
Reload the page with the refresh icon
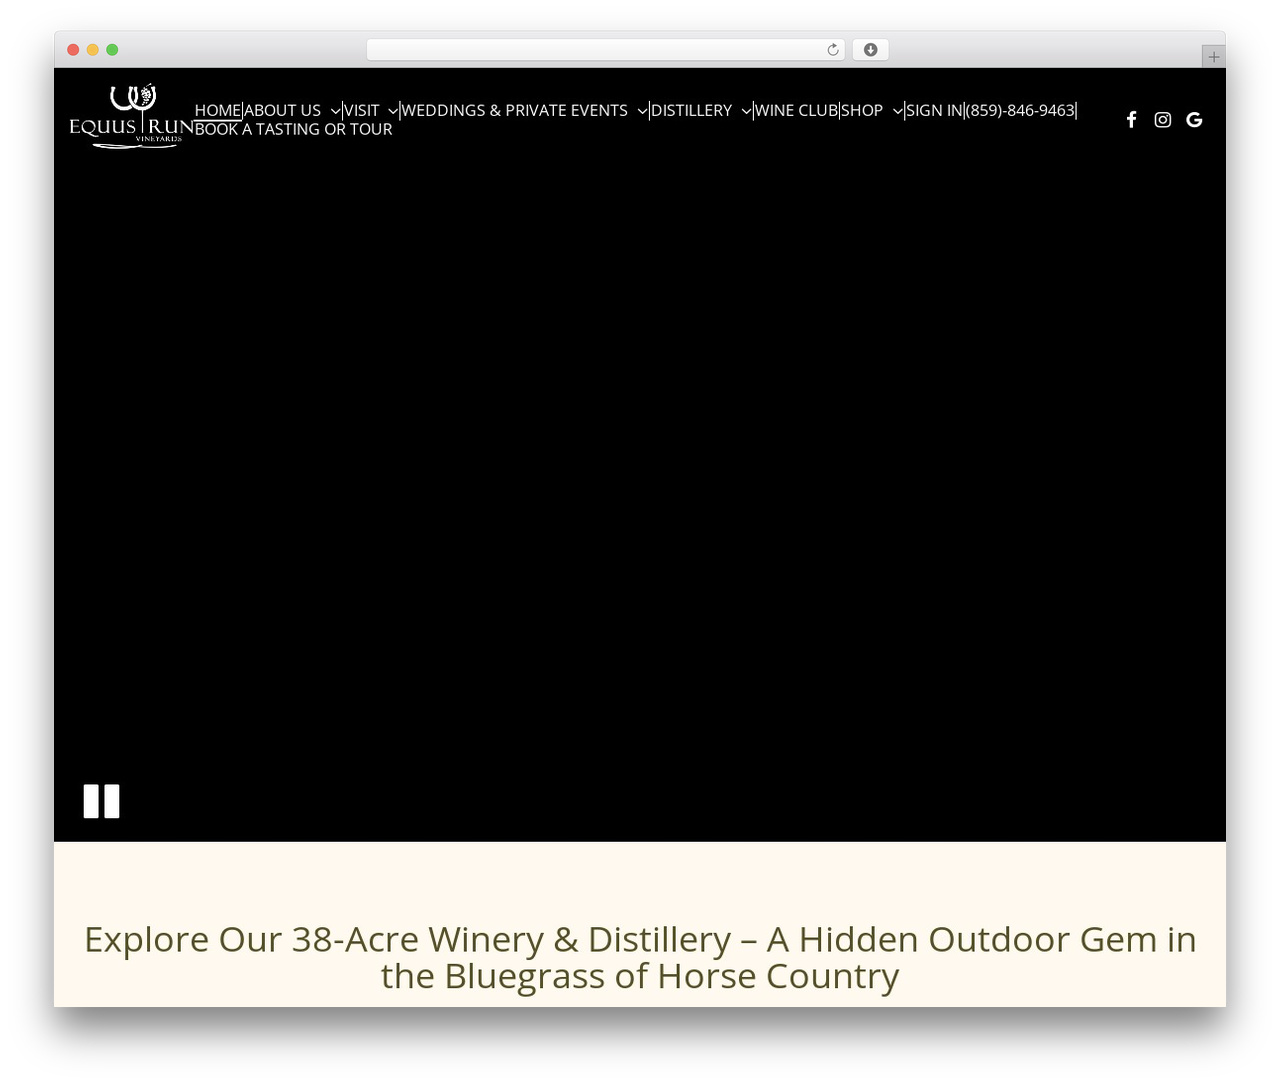833,50
